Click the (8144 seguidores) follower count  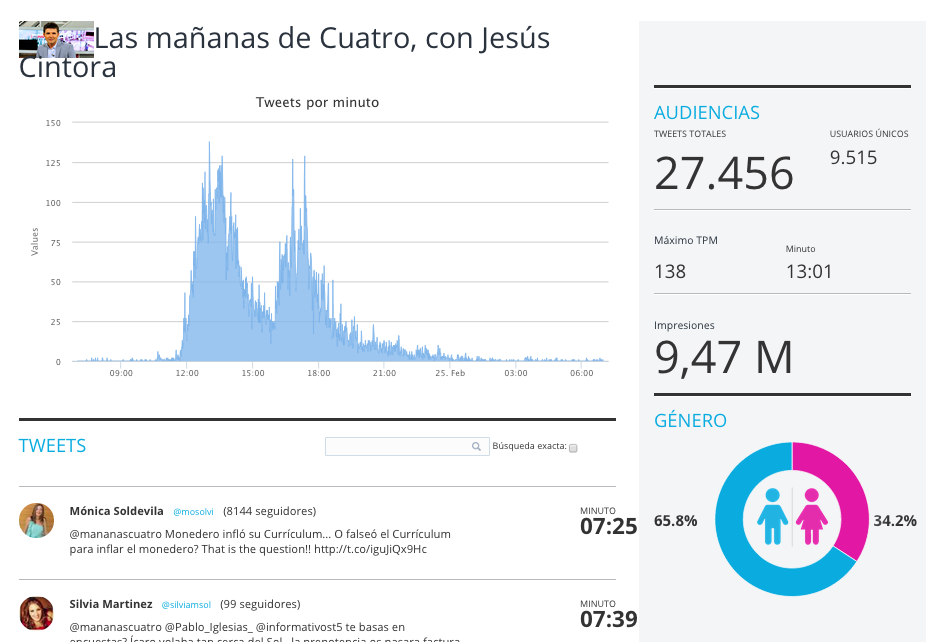point(270,511)
